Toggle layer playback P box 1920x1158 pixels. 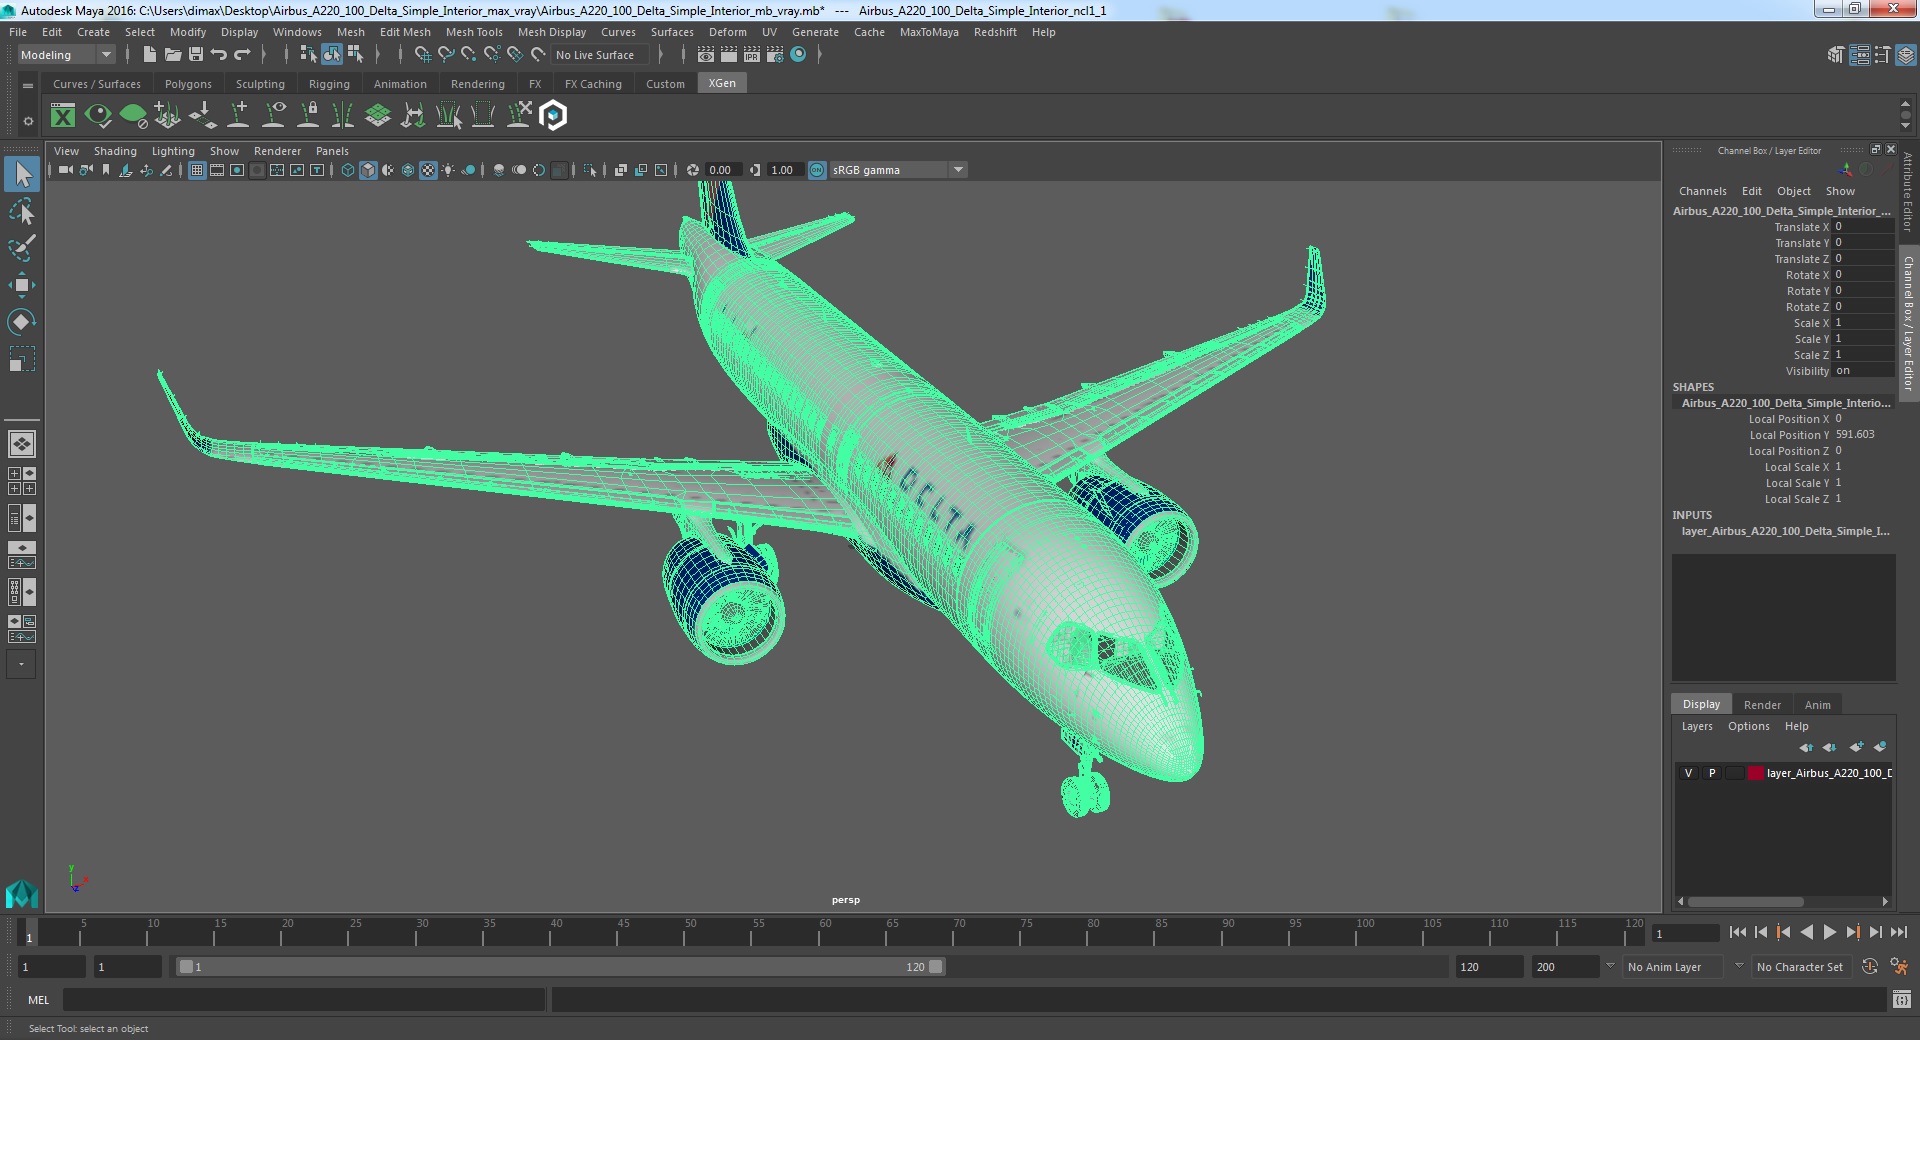click(1712, 773)
